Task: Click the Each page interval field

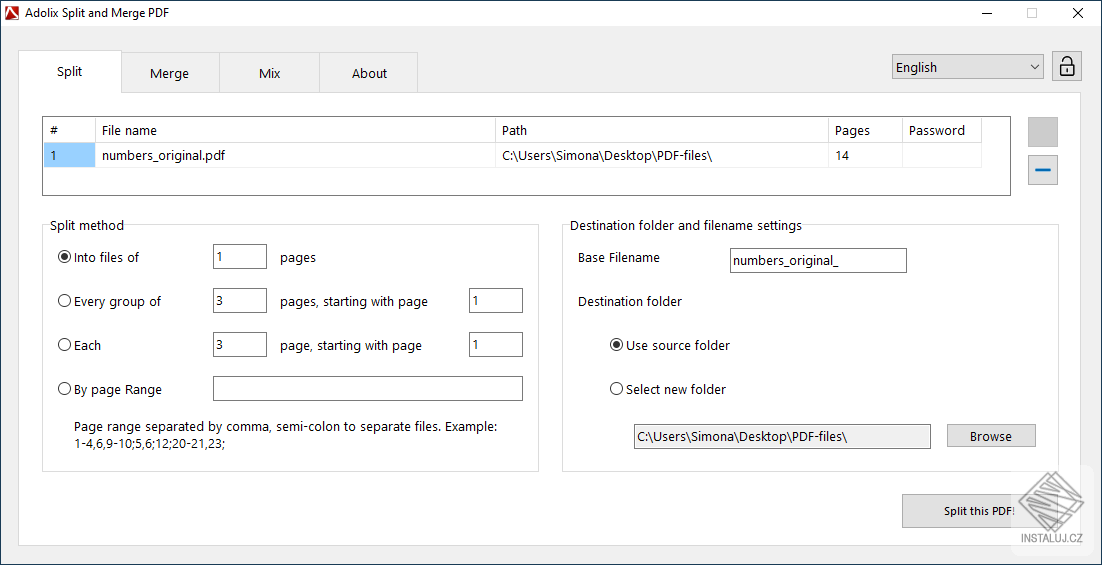Action: click(240, 345)
